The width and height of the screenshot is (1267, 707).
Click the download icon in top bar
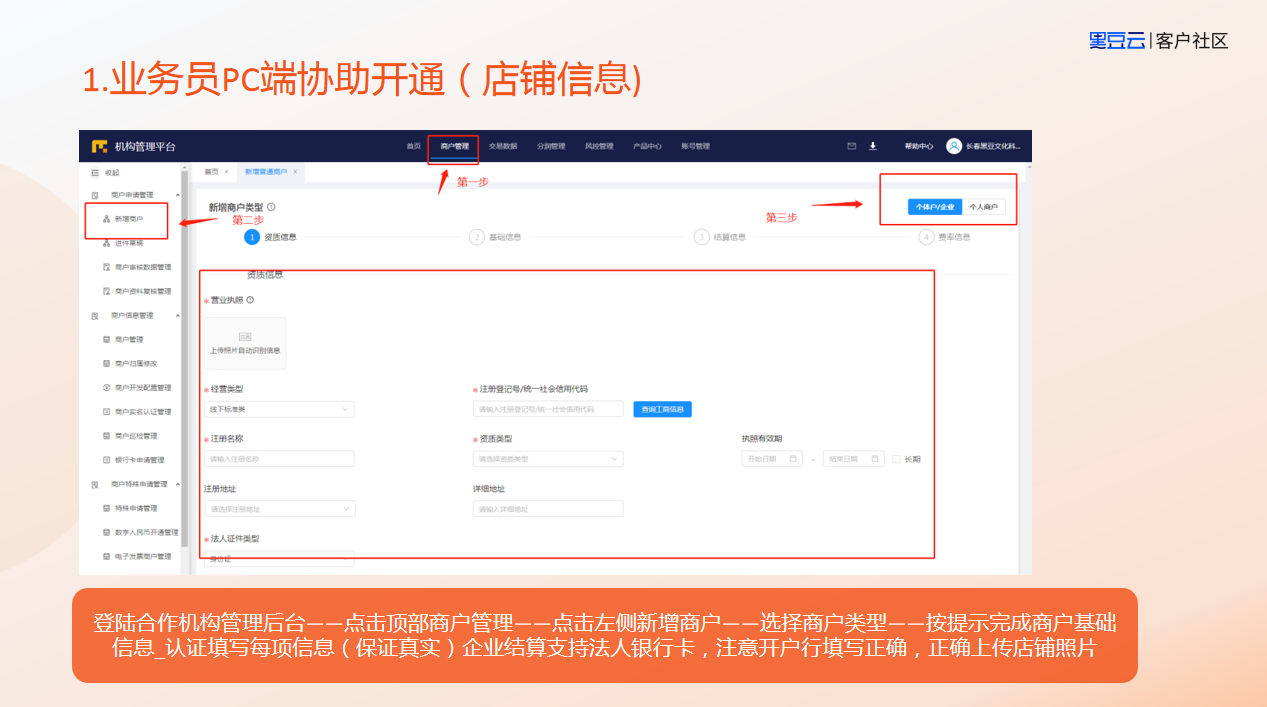(x=872, y=146)
